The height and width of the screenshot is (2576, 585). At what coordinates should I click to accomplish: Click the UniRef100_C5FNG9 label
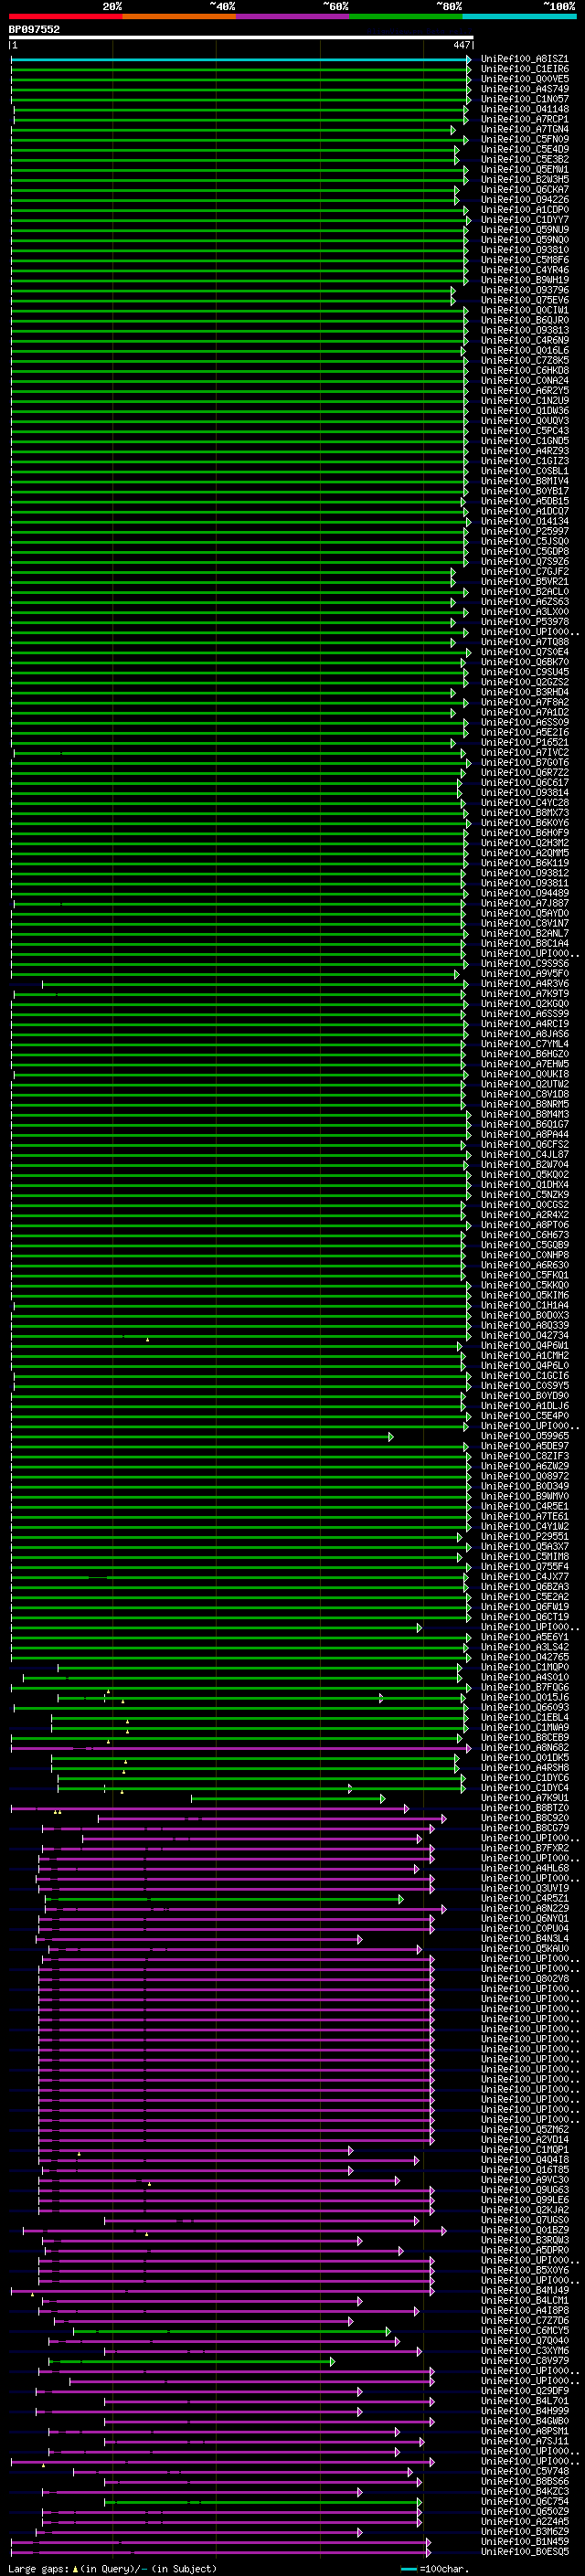coord(525,139)
